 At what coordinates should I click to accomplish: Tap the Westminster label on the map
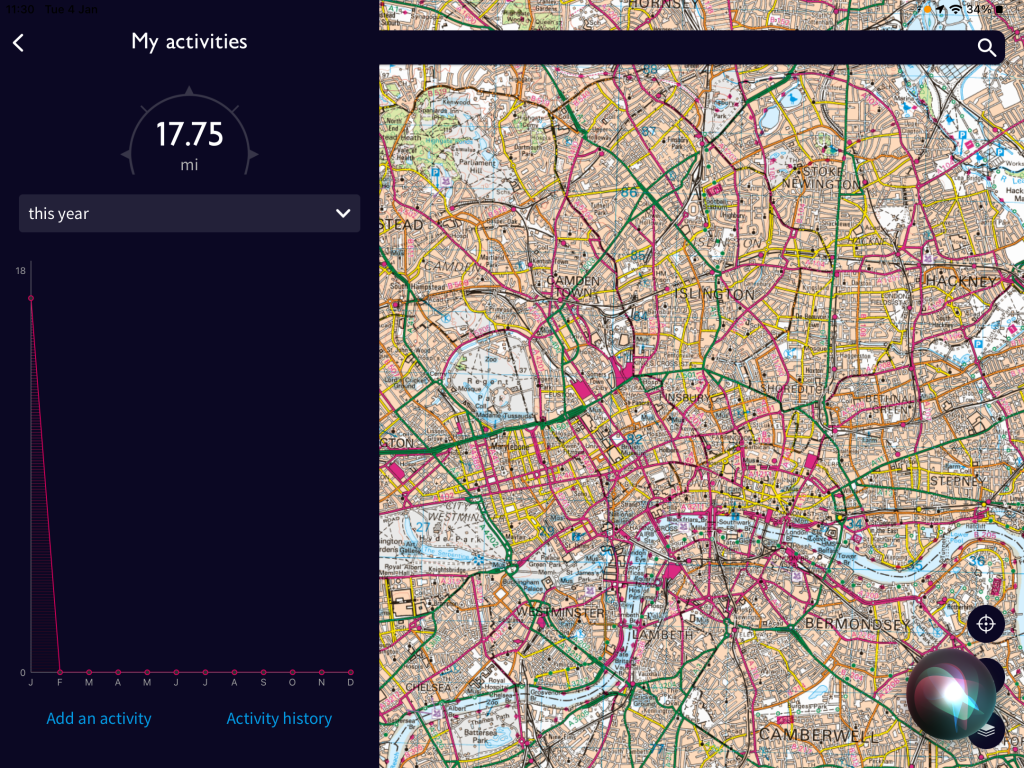tap(559, 612)
